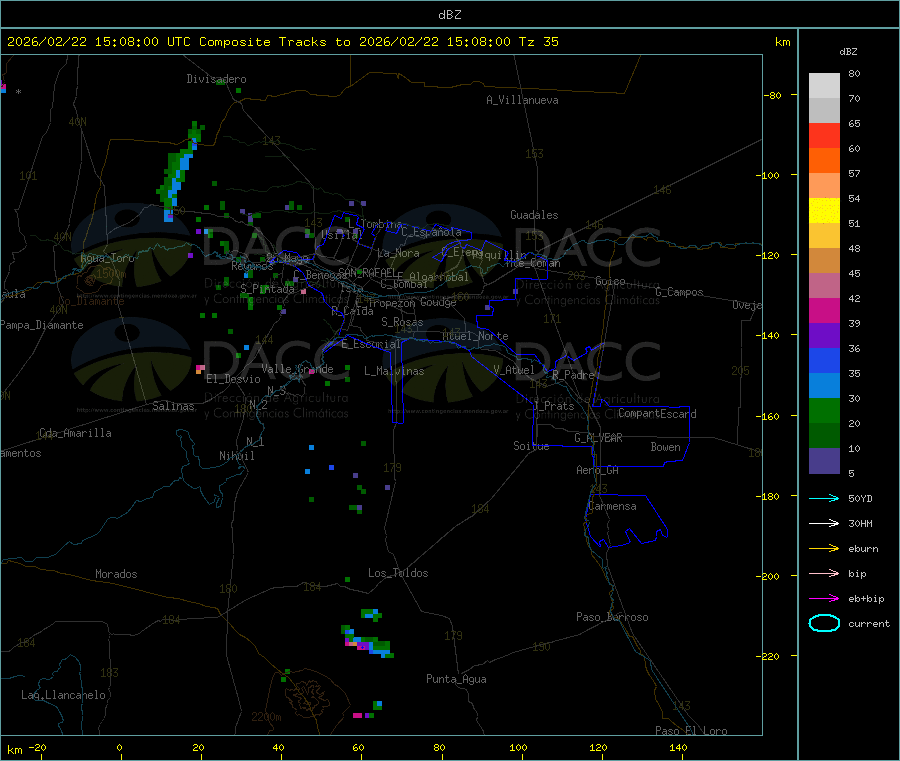Click the magenta eb+bip arrow in legend

(824, 599)
